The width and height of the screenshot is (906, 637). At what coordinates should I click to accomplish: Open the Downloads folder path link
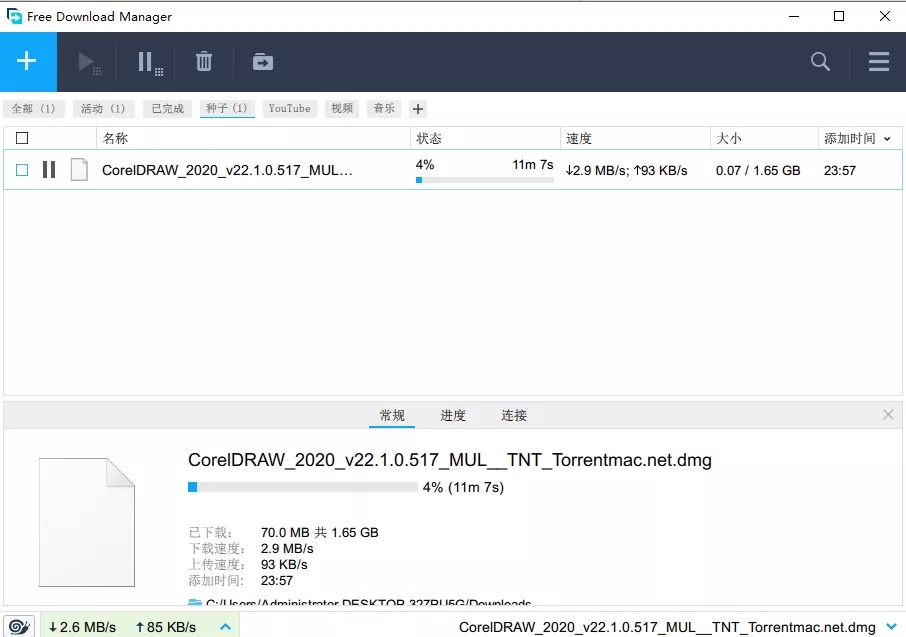368,602
